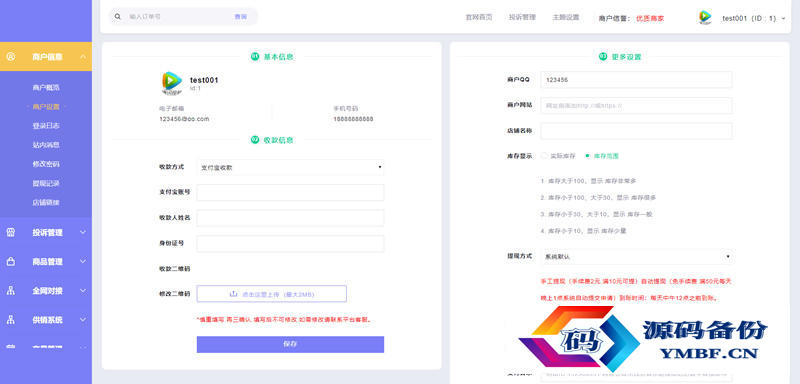This screenshot has height=384, width=800.
Task: Click the 支付宝账号 input field
Action: tap(290, 193)
